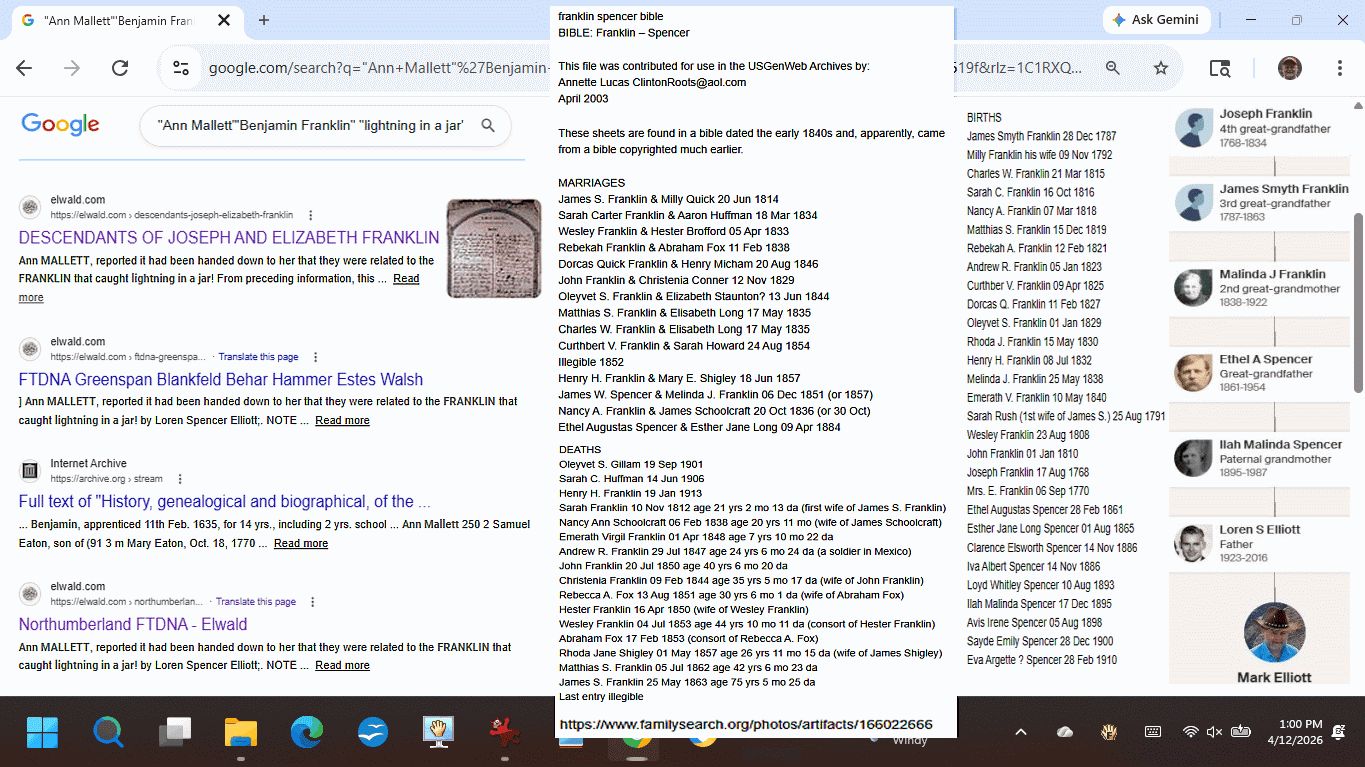Open the Chrome three-dot menu

tap(1339, 68)
